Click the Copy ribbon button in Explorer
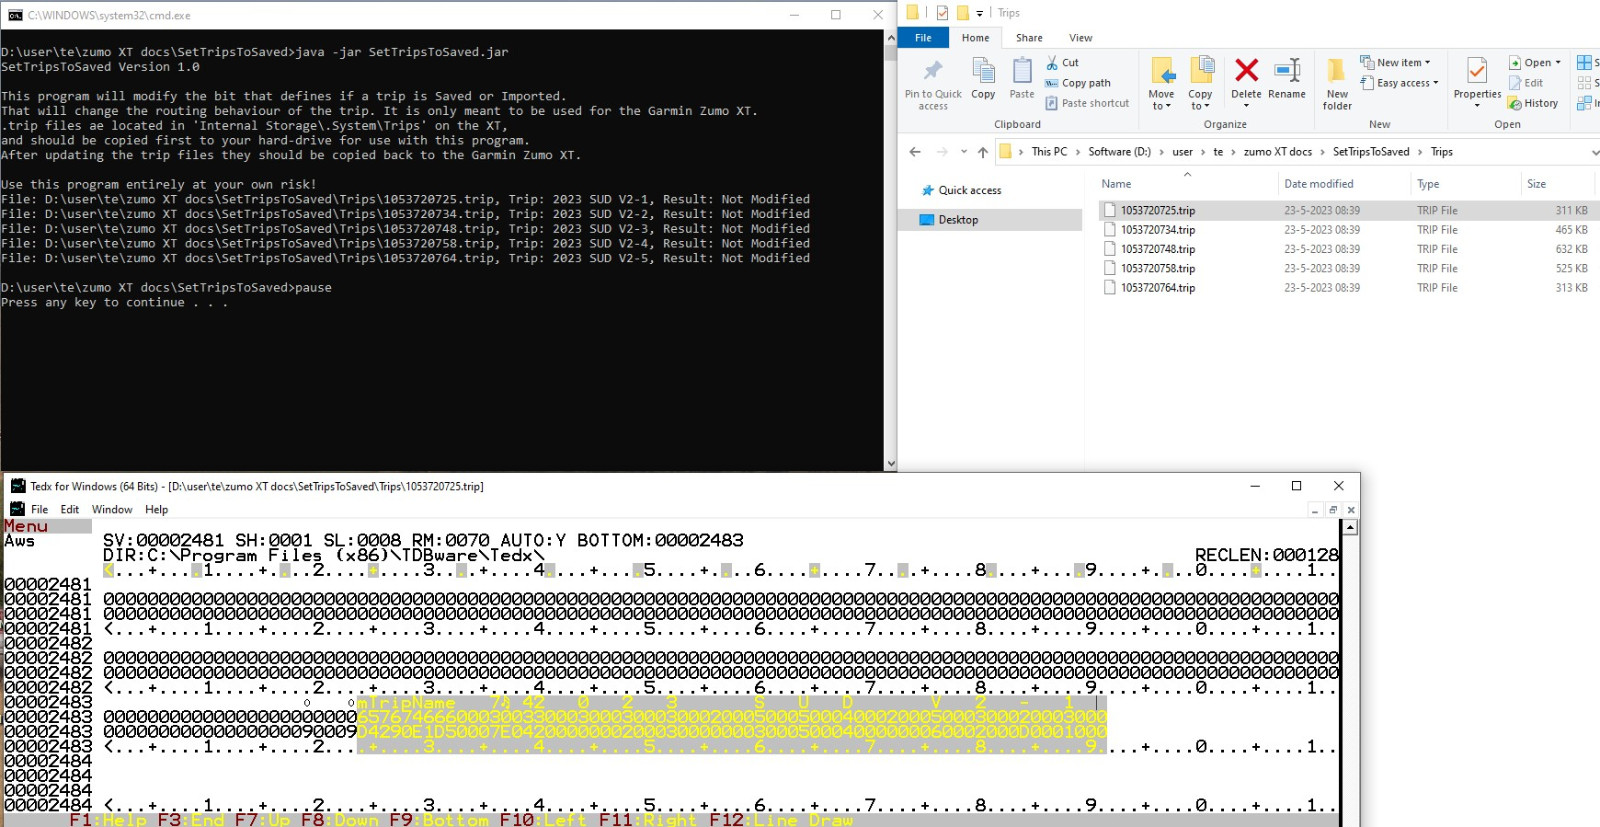 983,79
